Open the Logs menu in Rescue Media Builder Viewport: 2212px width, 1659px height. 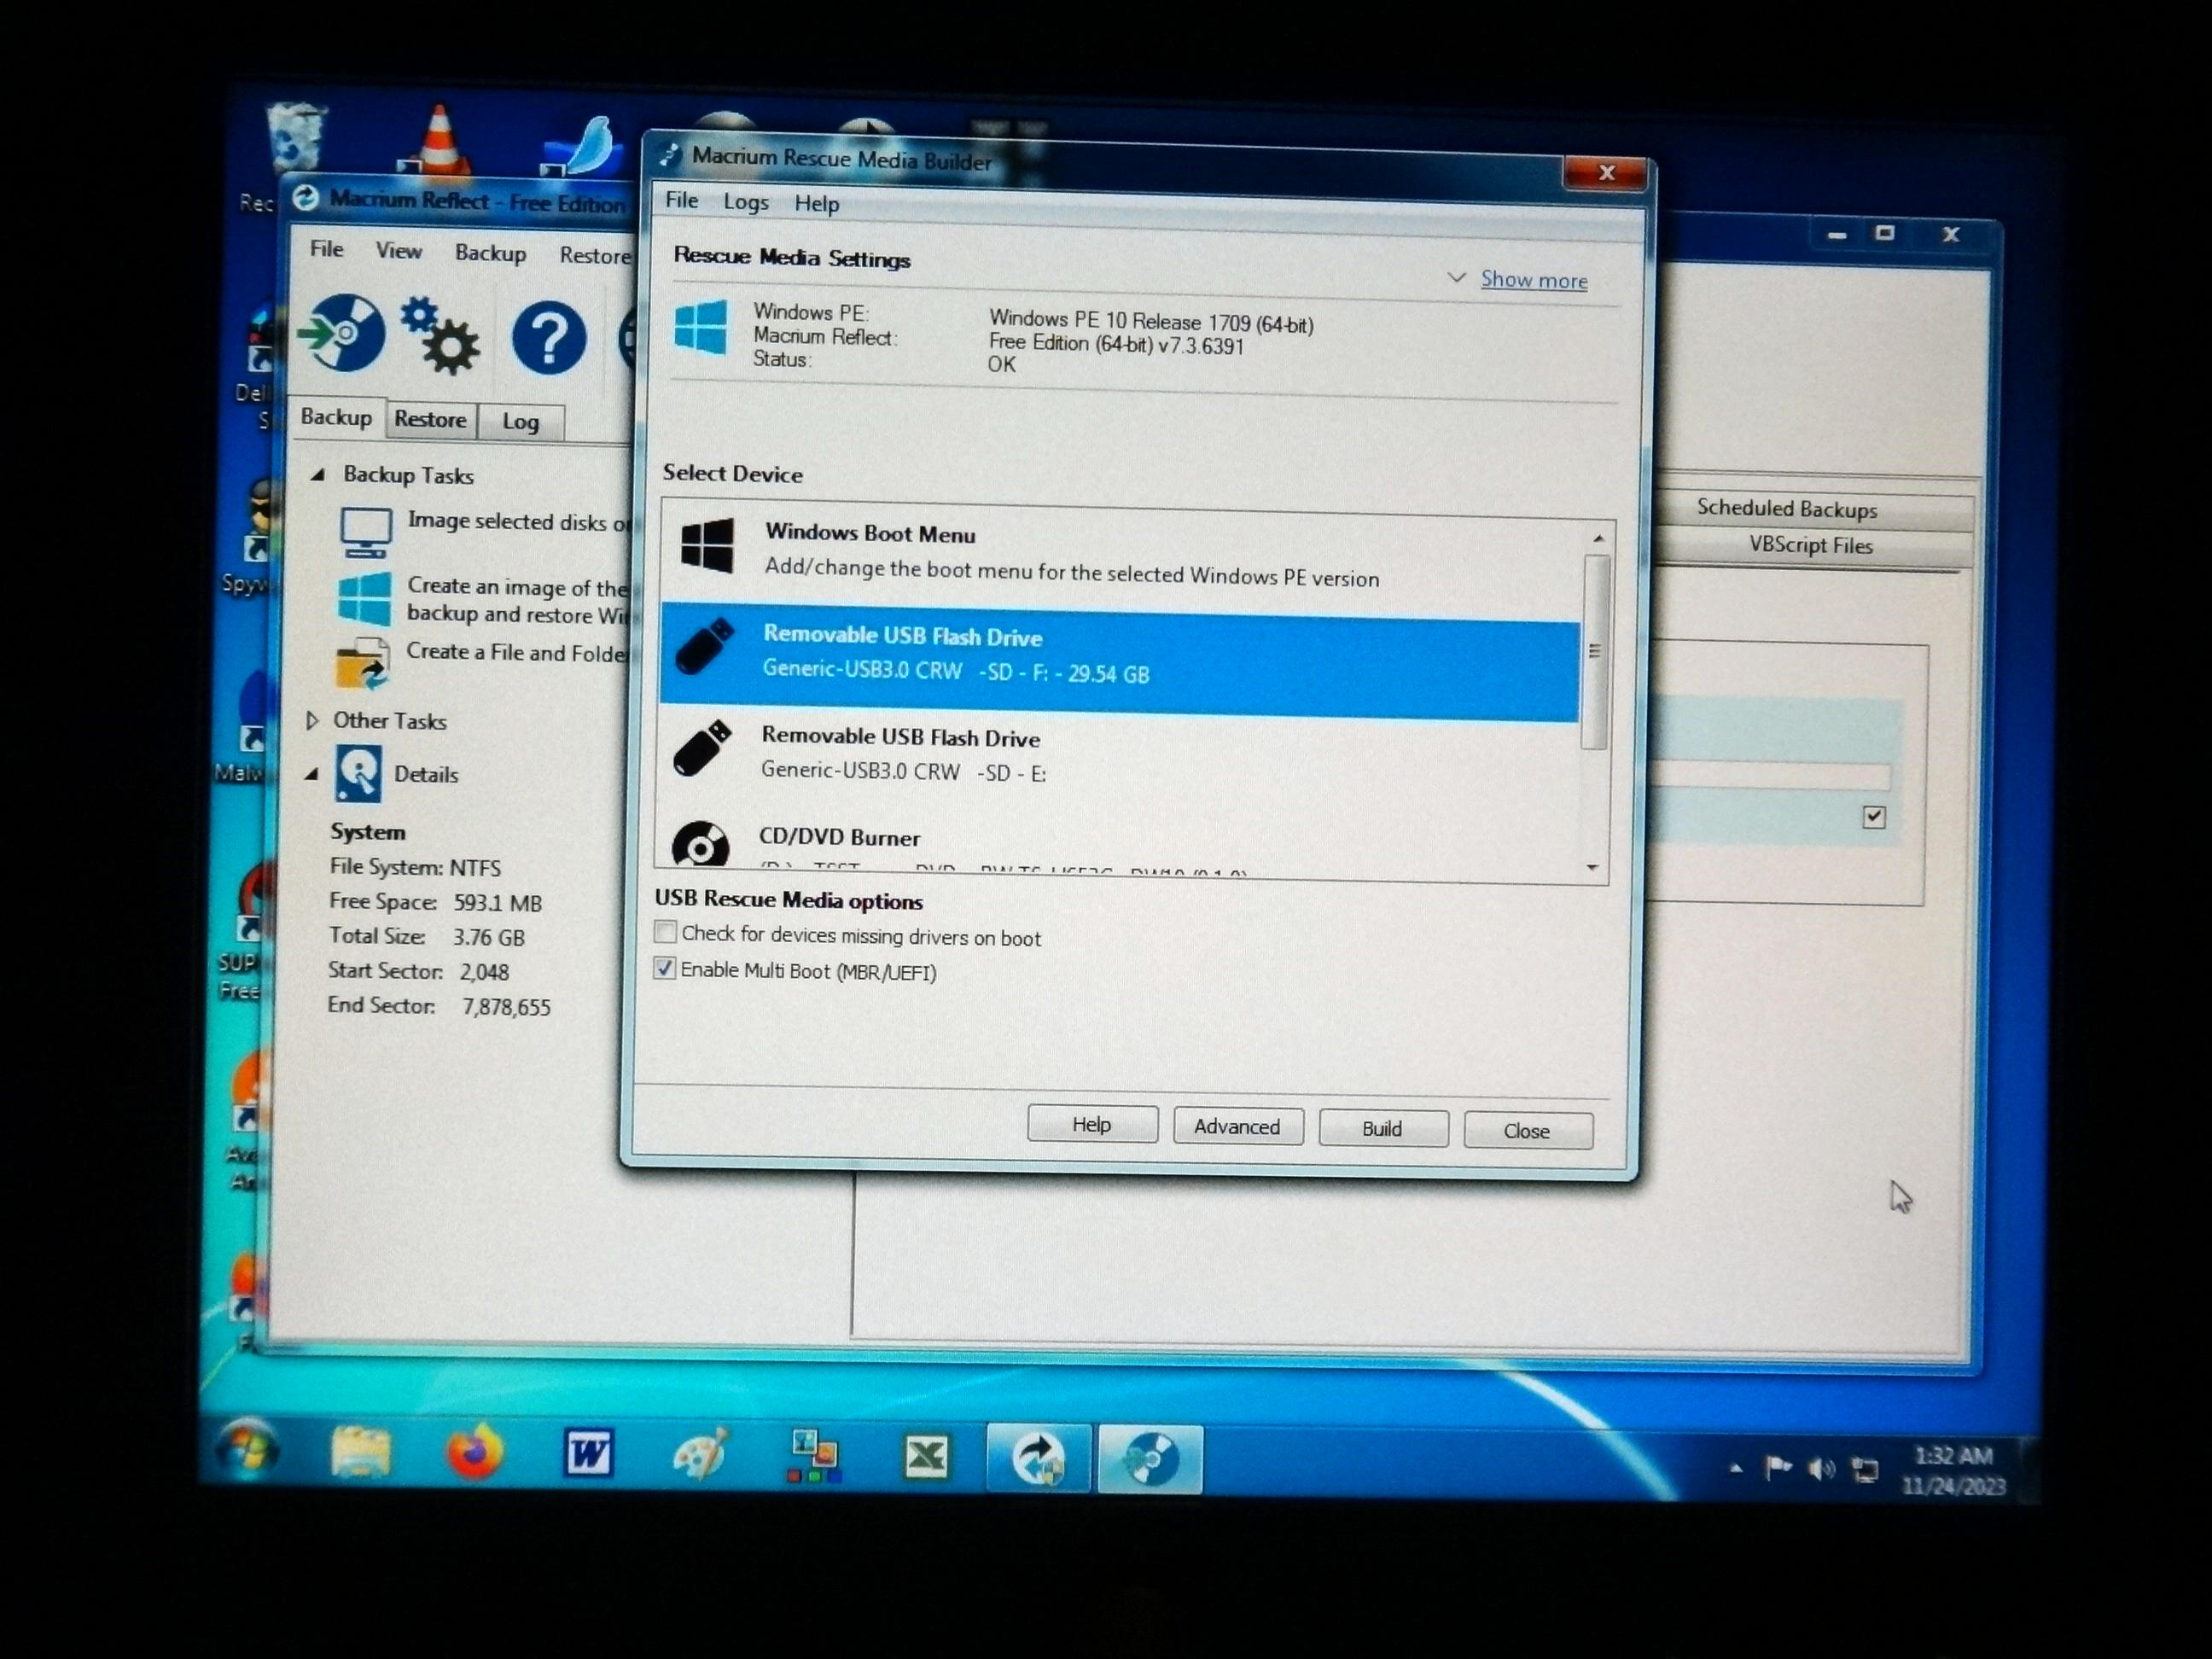coord(746,202)
